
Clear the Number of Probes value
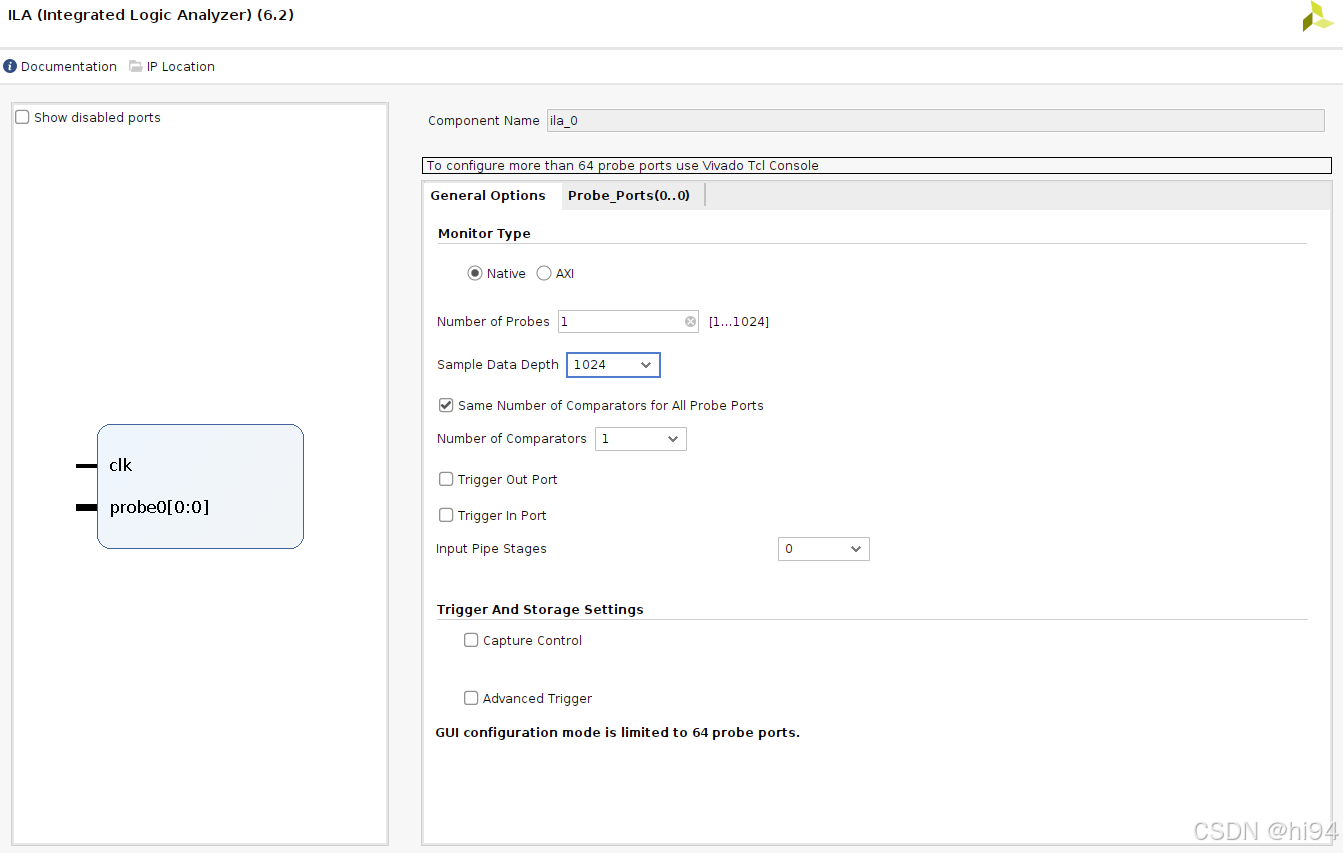690,322
